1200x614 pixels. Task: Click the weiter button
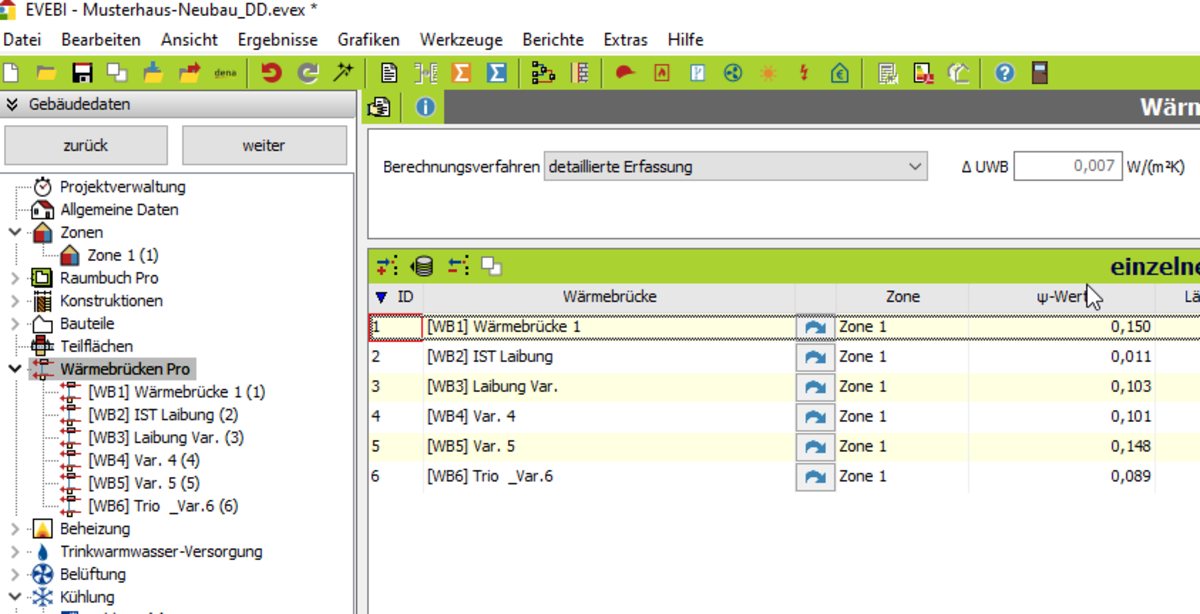[x=264, y=145]
